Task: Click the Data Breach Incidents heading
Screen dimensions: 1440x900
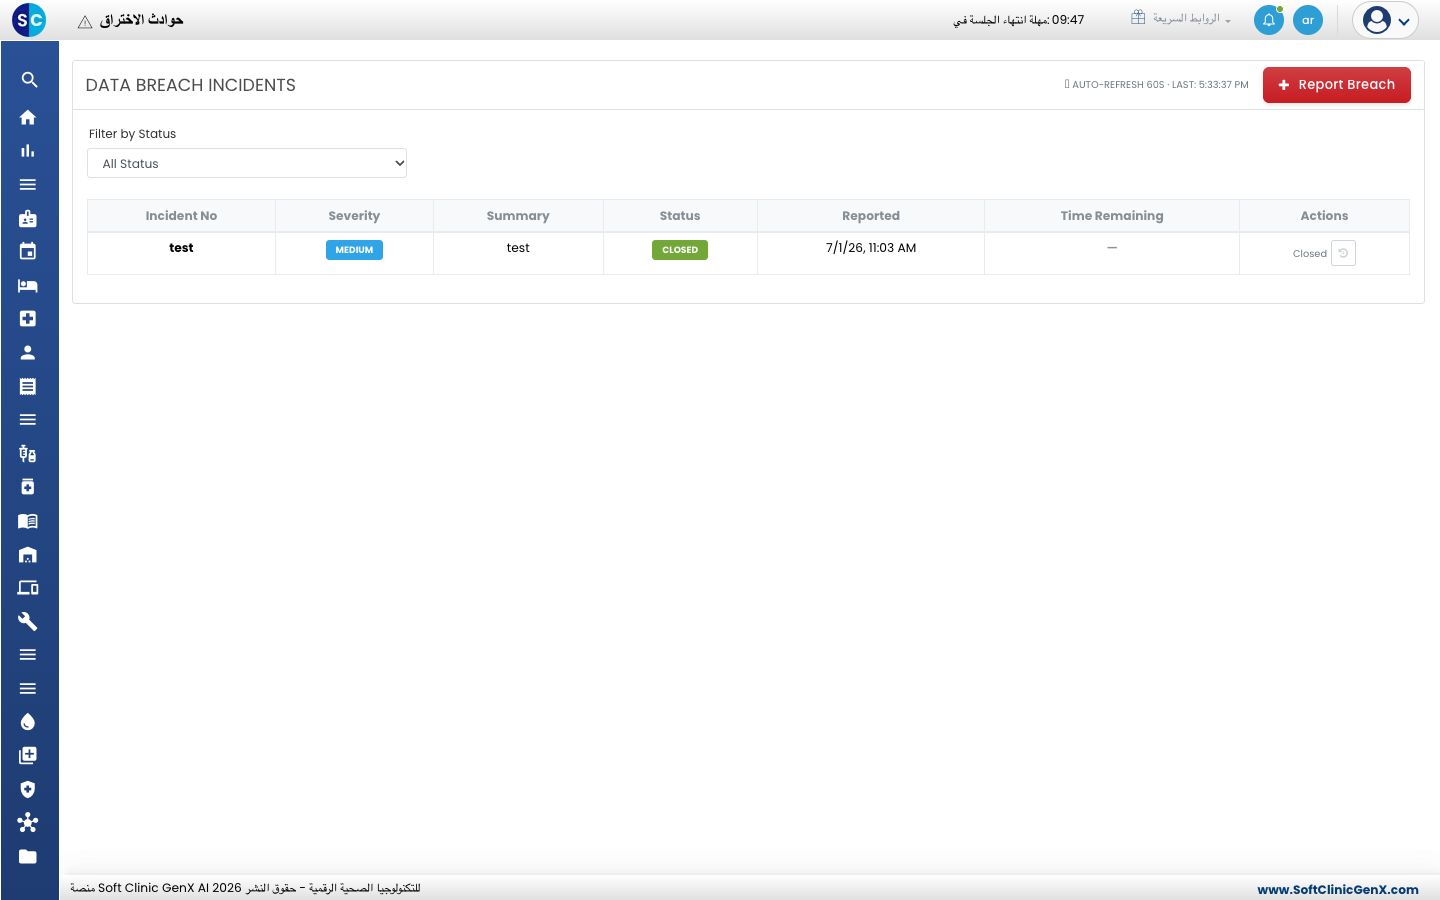Action: tap(191, 85)
